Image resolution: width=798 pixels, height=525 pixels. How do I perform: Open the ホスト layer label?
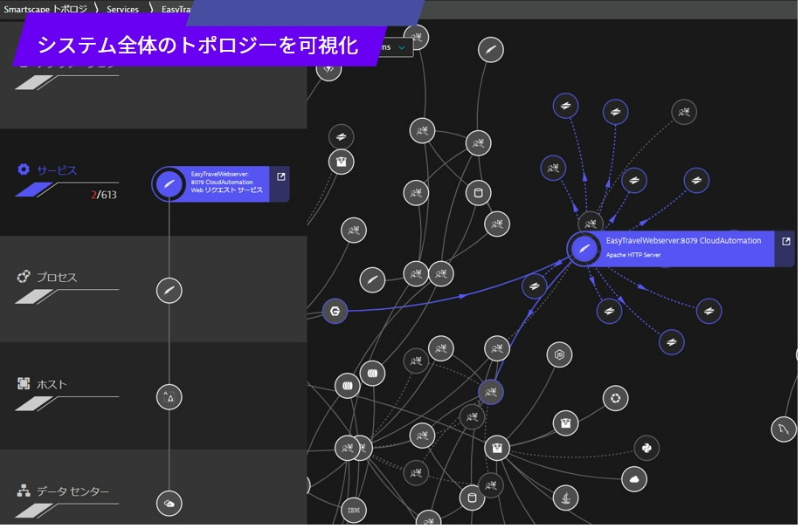coord(52,384)
